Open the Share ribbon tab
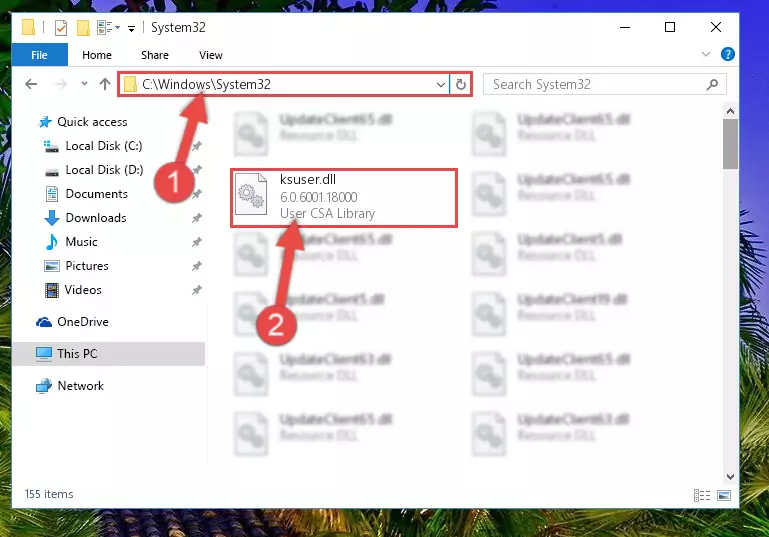Viewport: 769px width, 537px height. pos(154,55)
